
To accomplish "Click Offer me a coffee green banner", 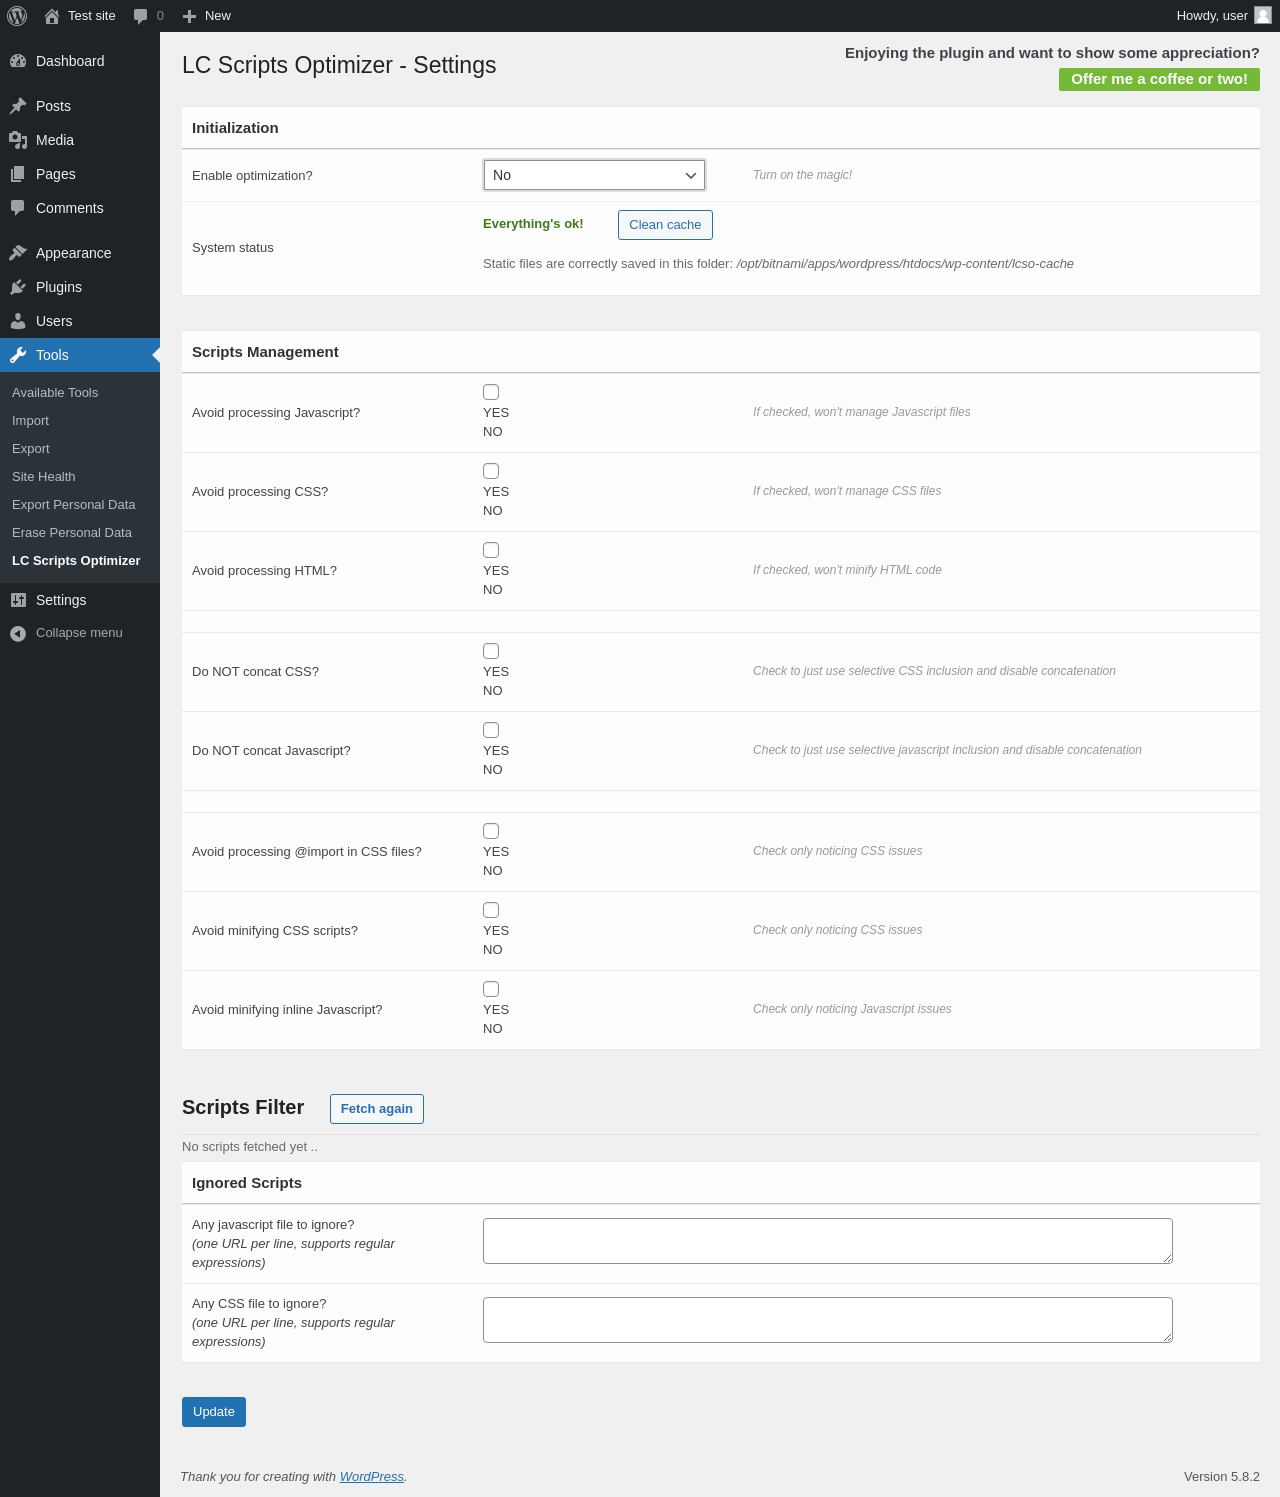I will 1159,79.
